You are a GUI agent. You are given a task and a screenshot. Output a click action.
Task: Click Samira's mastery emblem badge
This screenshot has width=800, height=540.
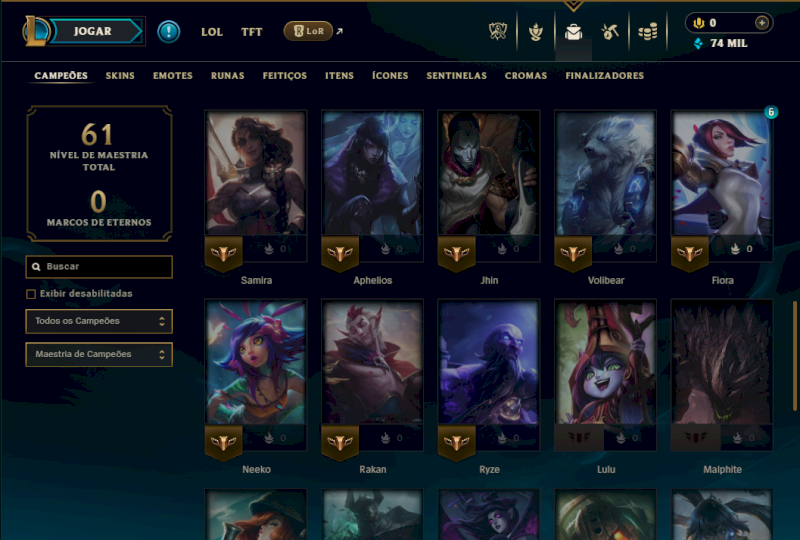pyautogui.click(x=223, y=253)
